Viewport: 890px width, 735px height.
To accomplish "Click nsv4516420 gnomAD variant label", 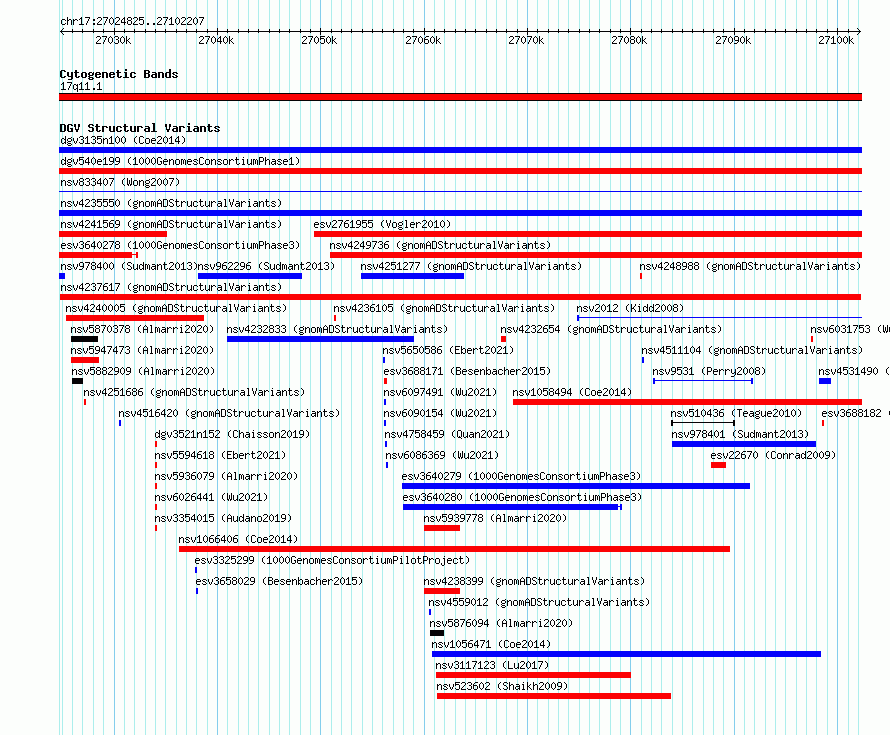I will point(229,413).
